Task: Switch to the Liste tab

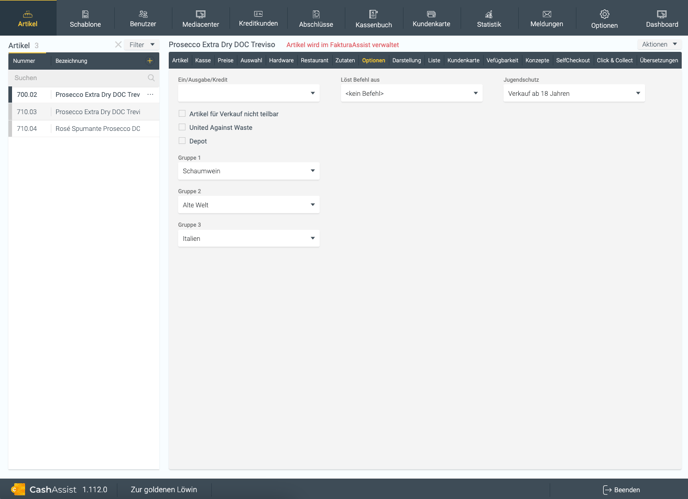Action: pos(434,61)
